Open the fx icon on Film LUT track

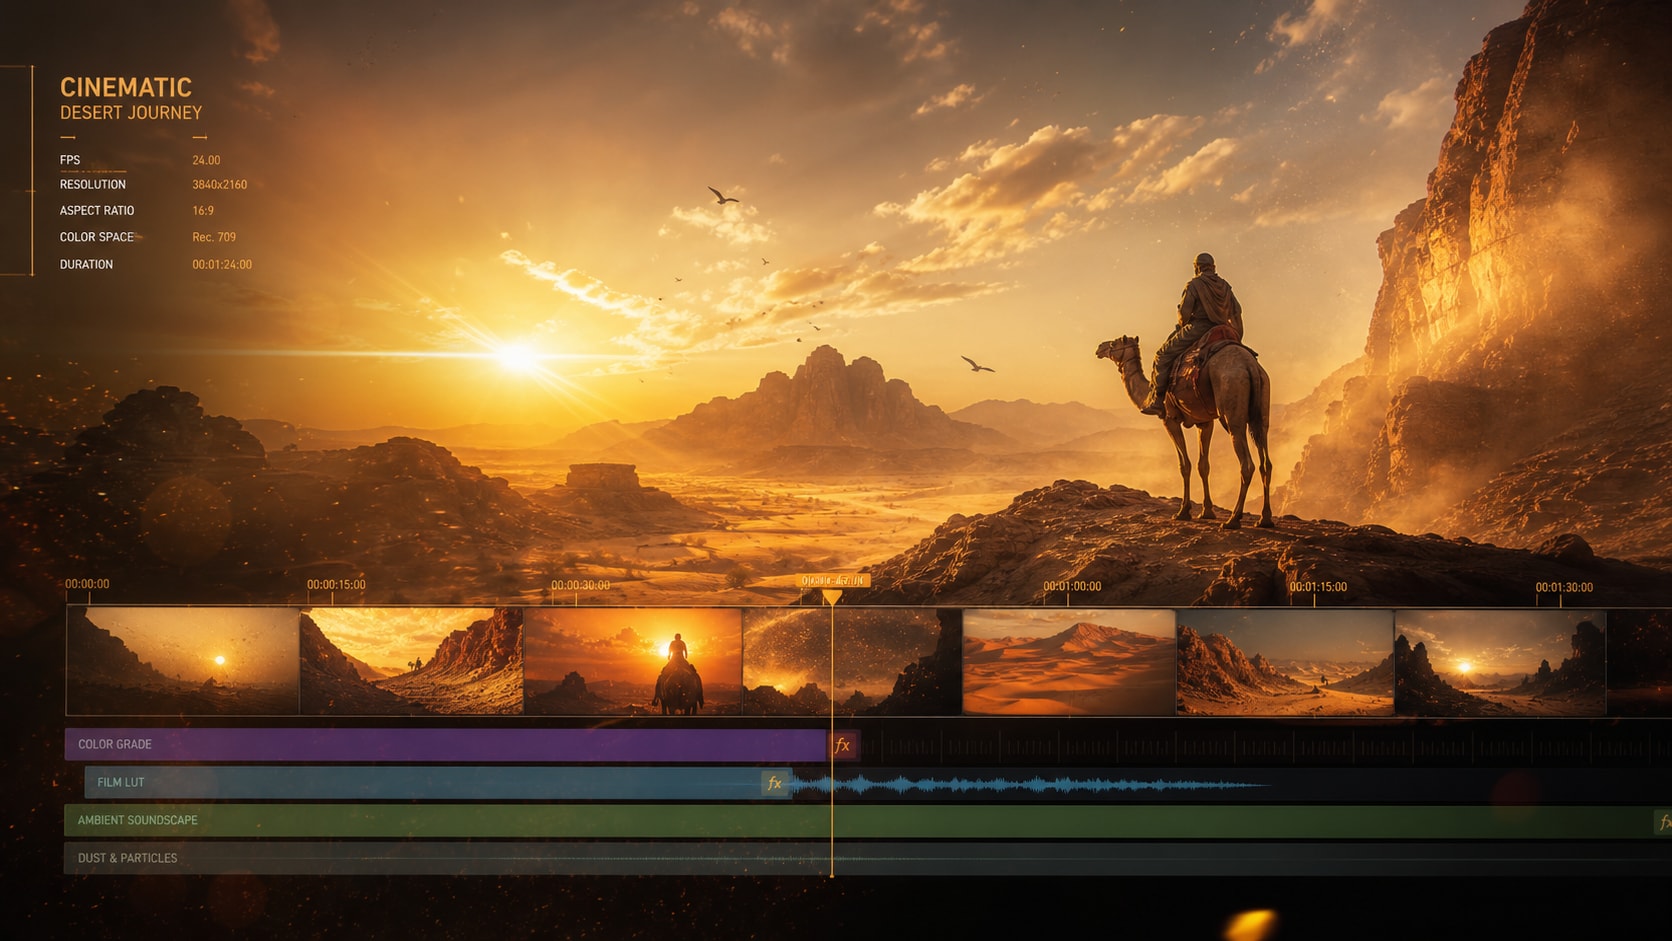774,783
